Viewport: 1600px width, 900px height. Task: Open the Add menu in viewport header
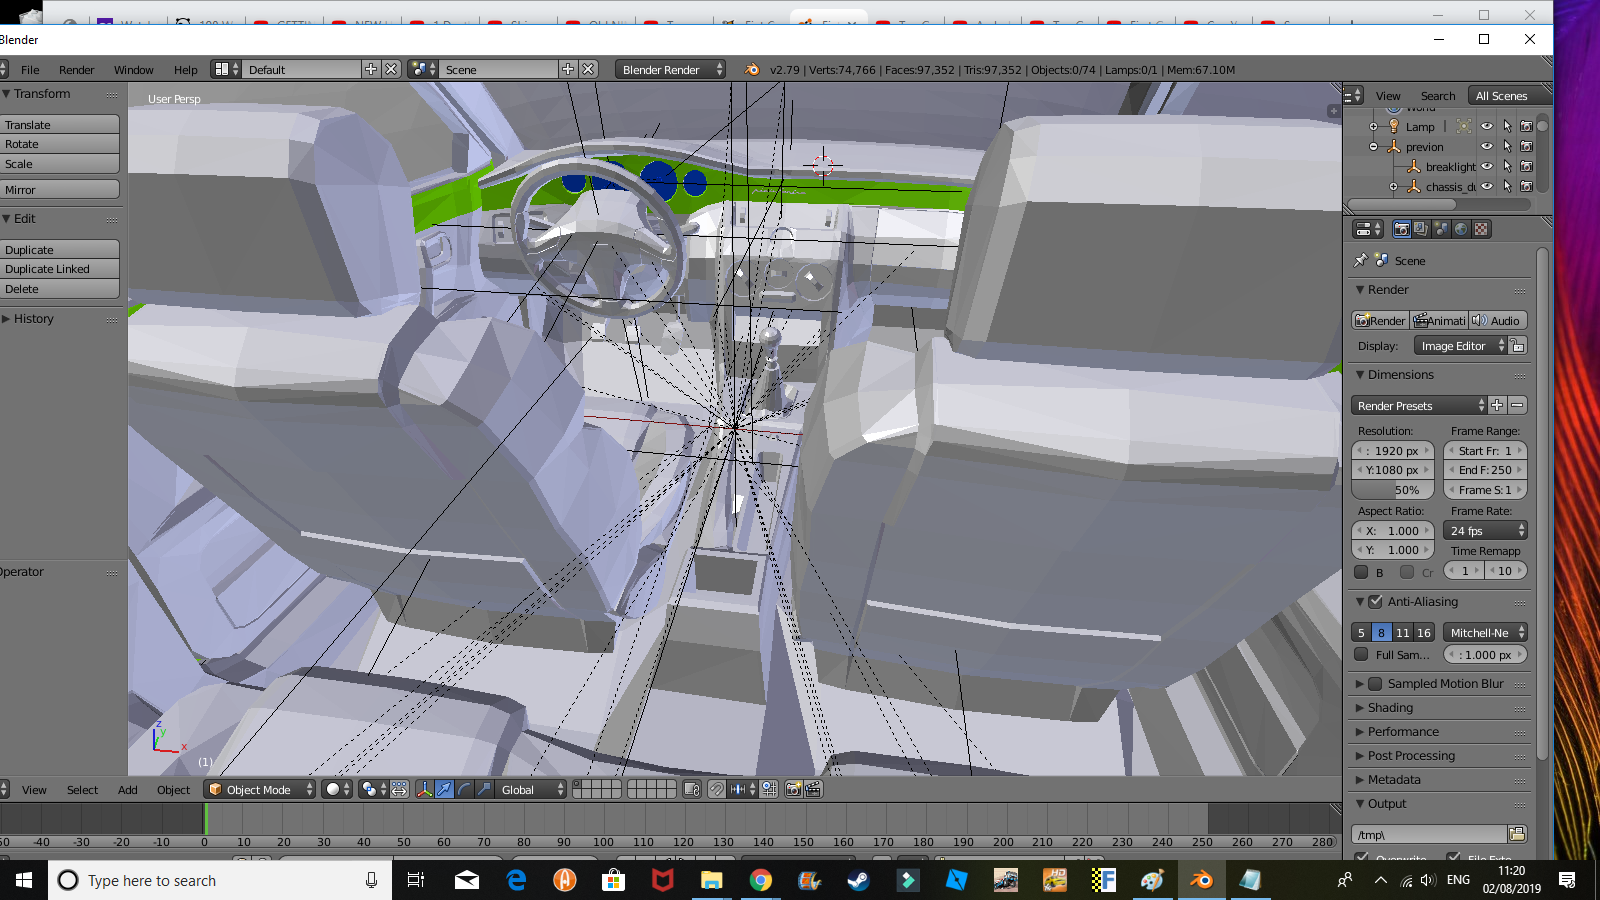tap(128, 790)
